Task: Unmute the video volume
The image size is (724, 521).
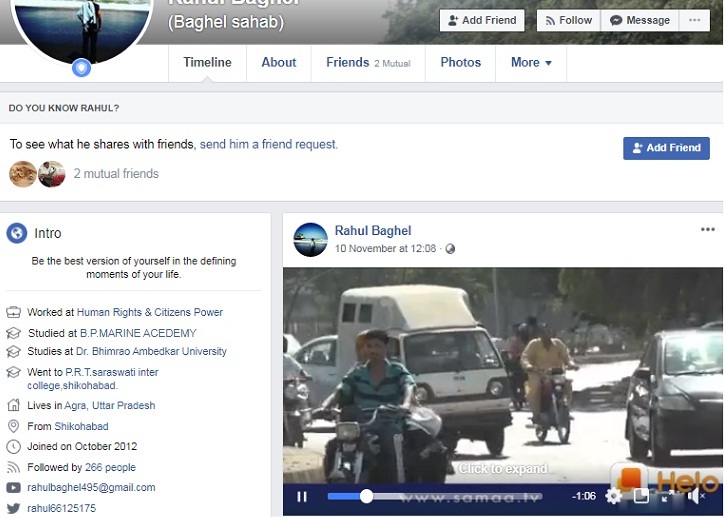Action: pyautogui.click(x=695, y=497)
